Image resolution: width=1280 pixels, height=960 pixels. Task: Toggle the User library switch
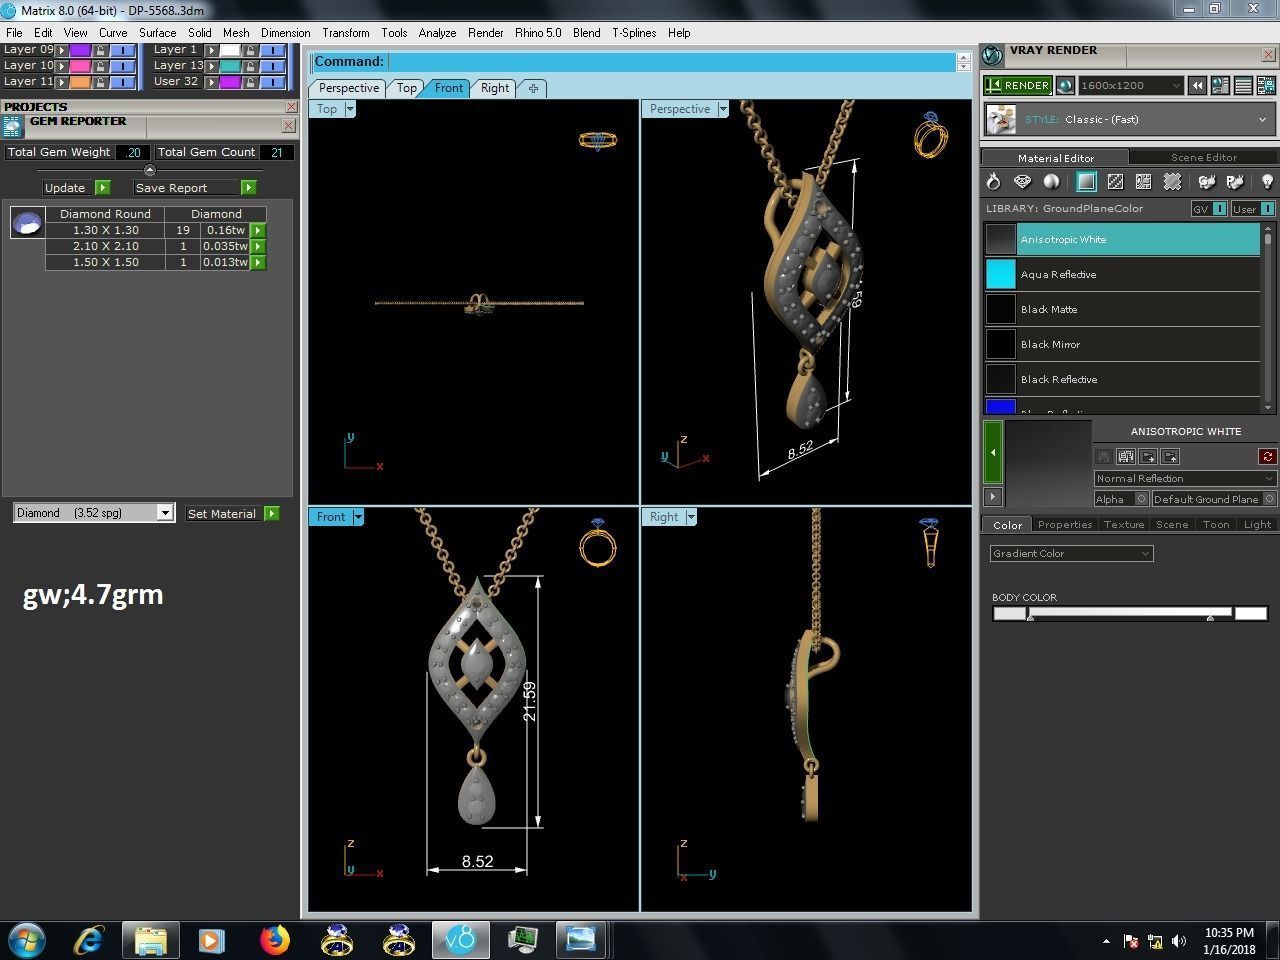1267,209
